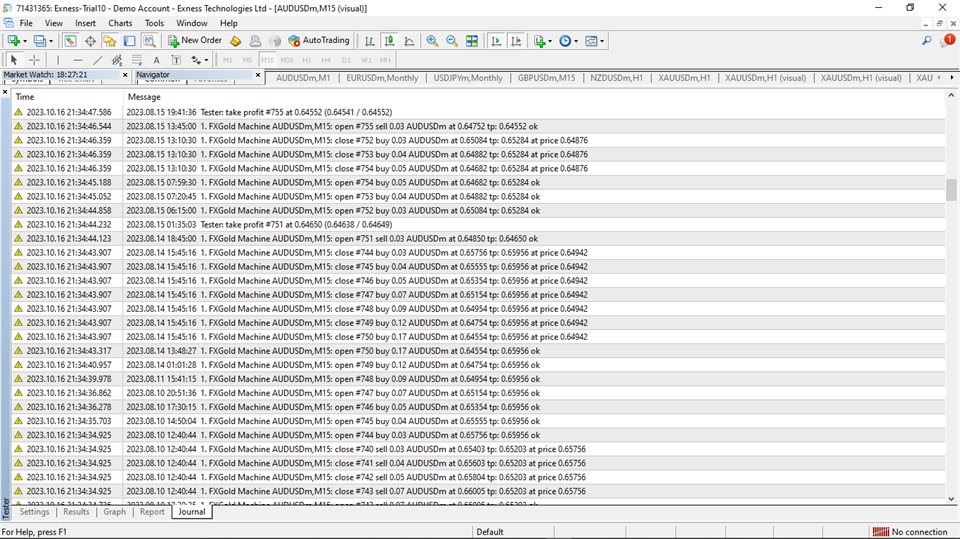Open the Arrows objects dropdown
960x539 pixels.
(199, 60)
